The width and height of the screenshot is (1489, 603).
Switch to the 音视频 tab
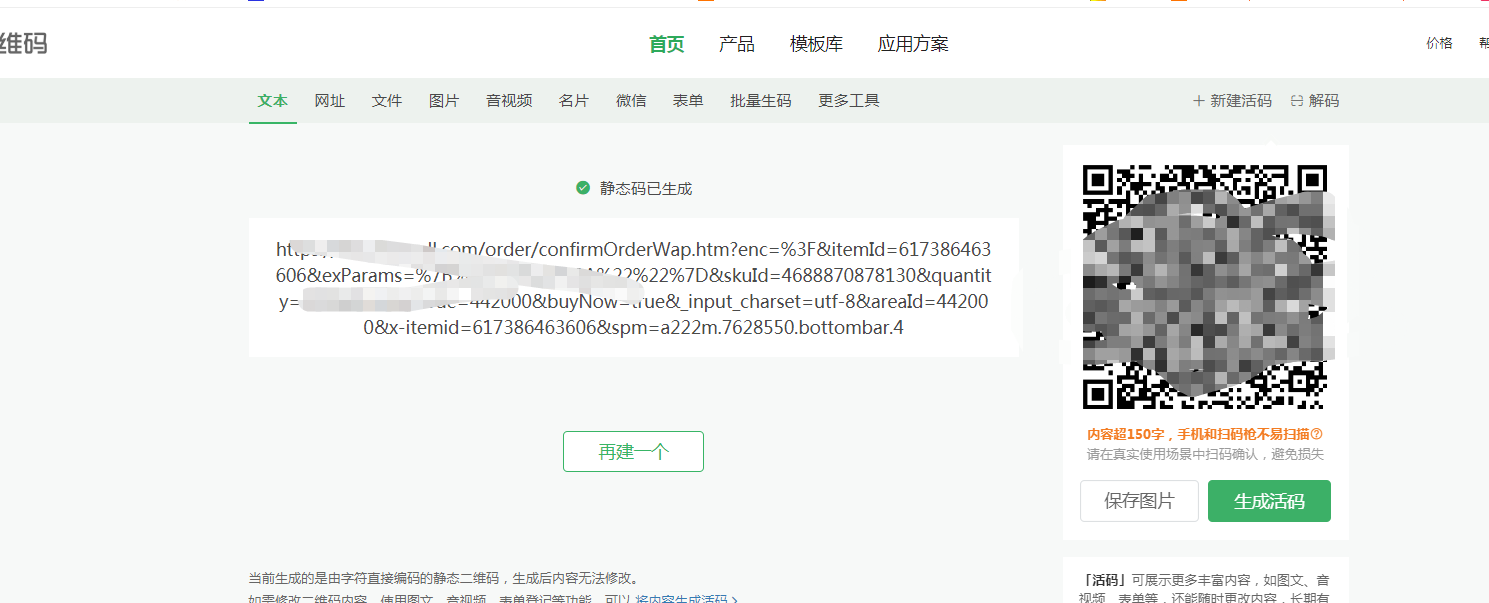pos(509,101)
